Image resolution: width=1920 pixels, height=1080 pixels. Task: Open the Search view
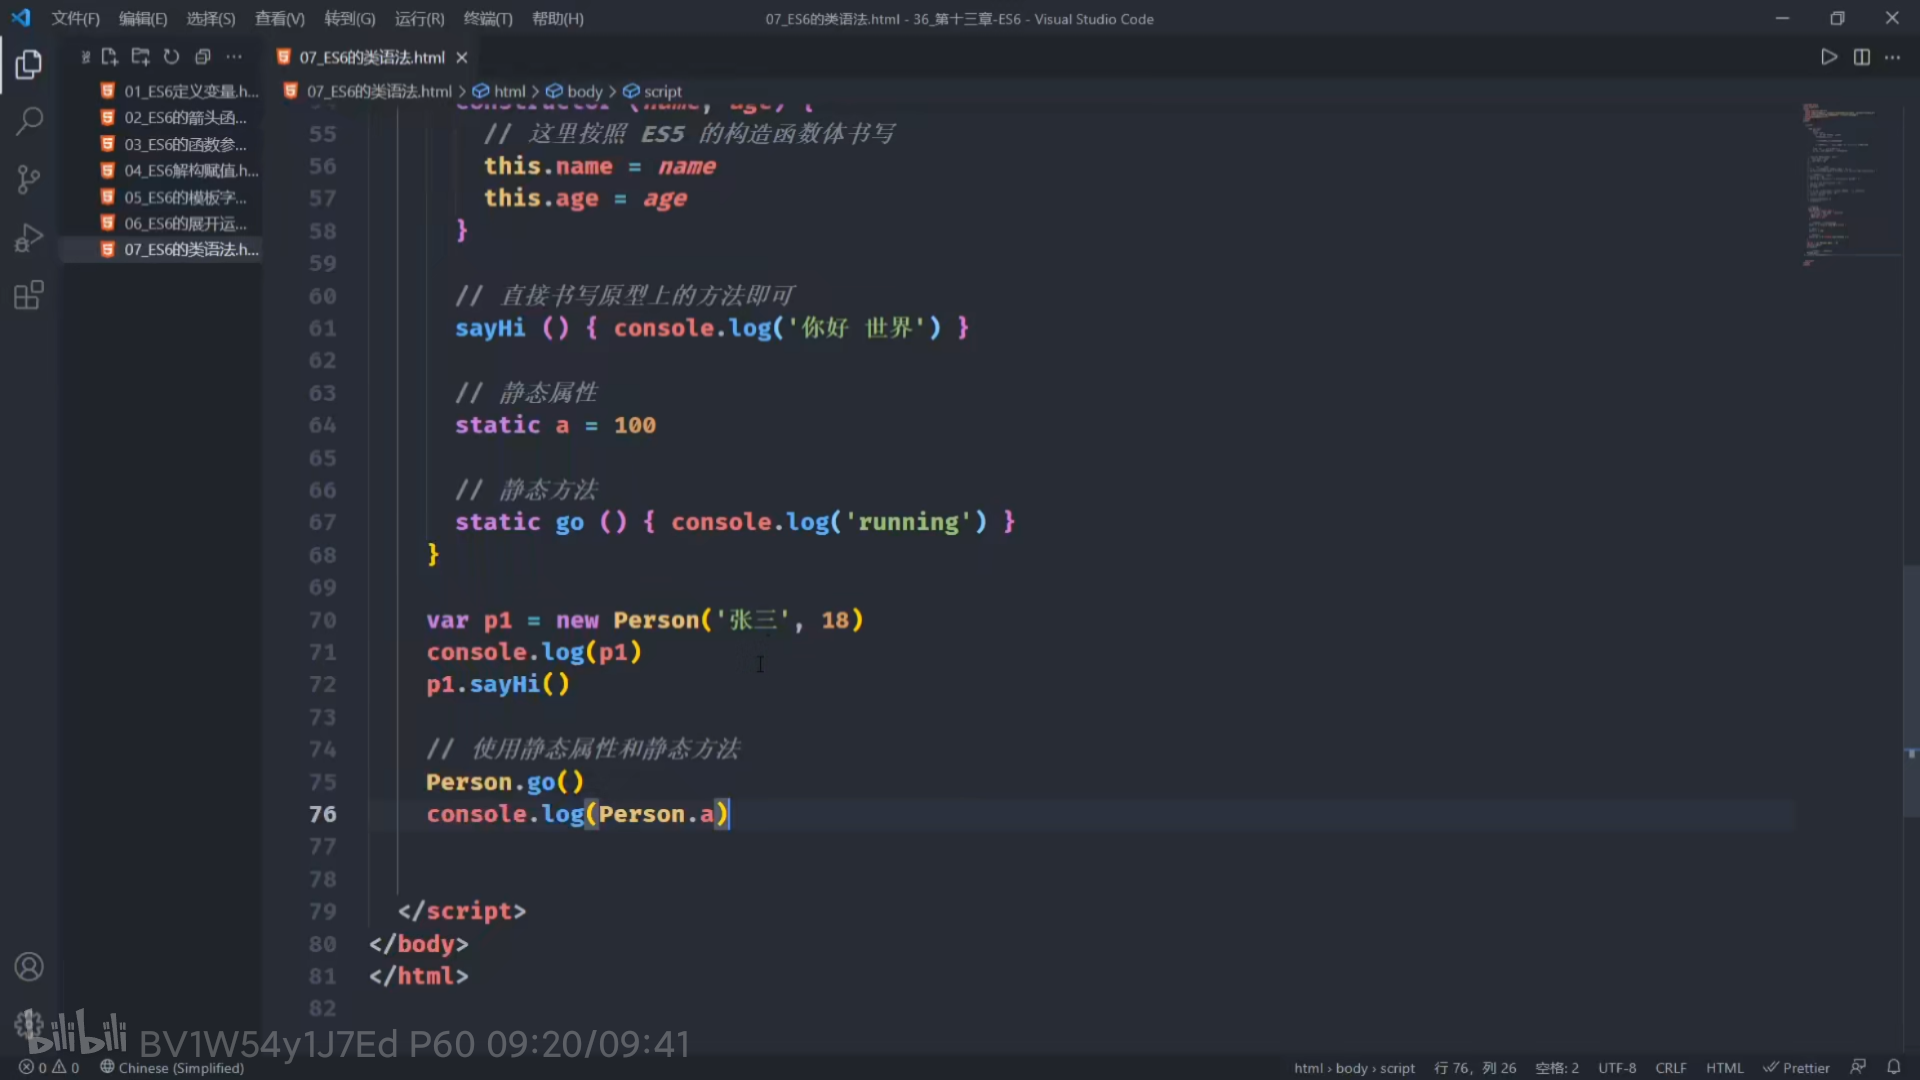point(29,122)
